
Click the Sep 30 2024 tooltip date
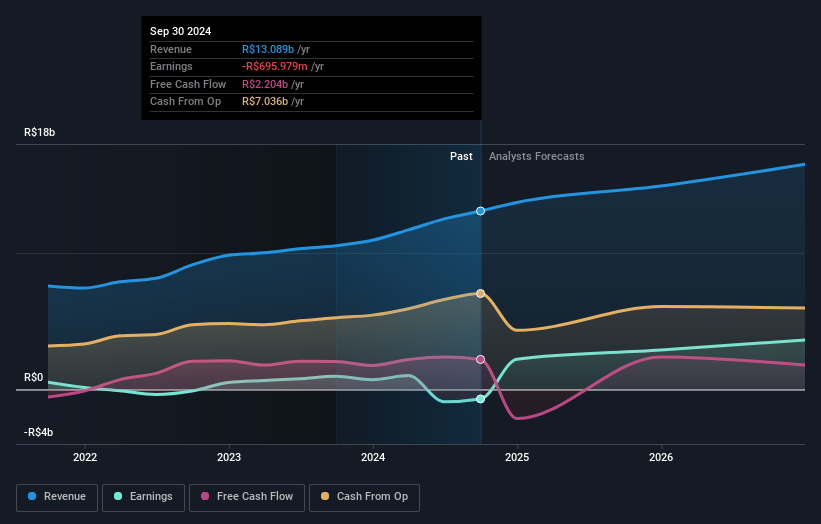tap(181, 31)
